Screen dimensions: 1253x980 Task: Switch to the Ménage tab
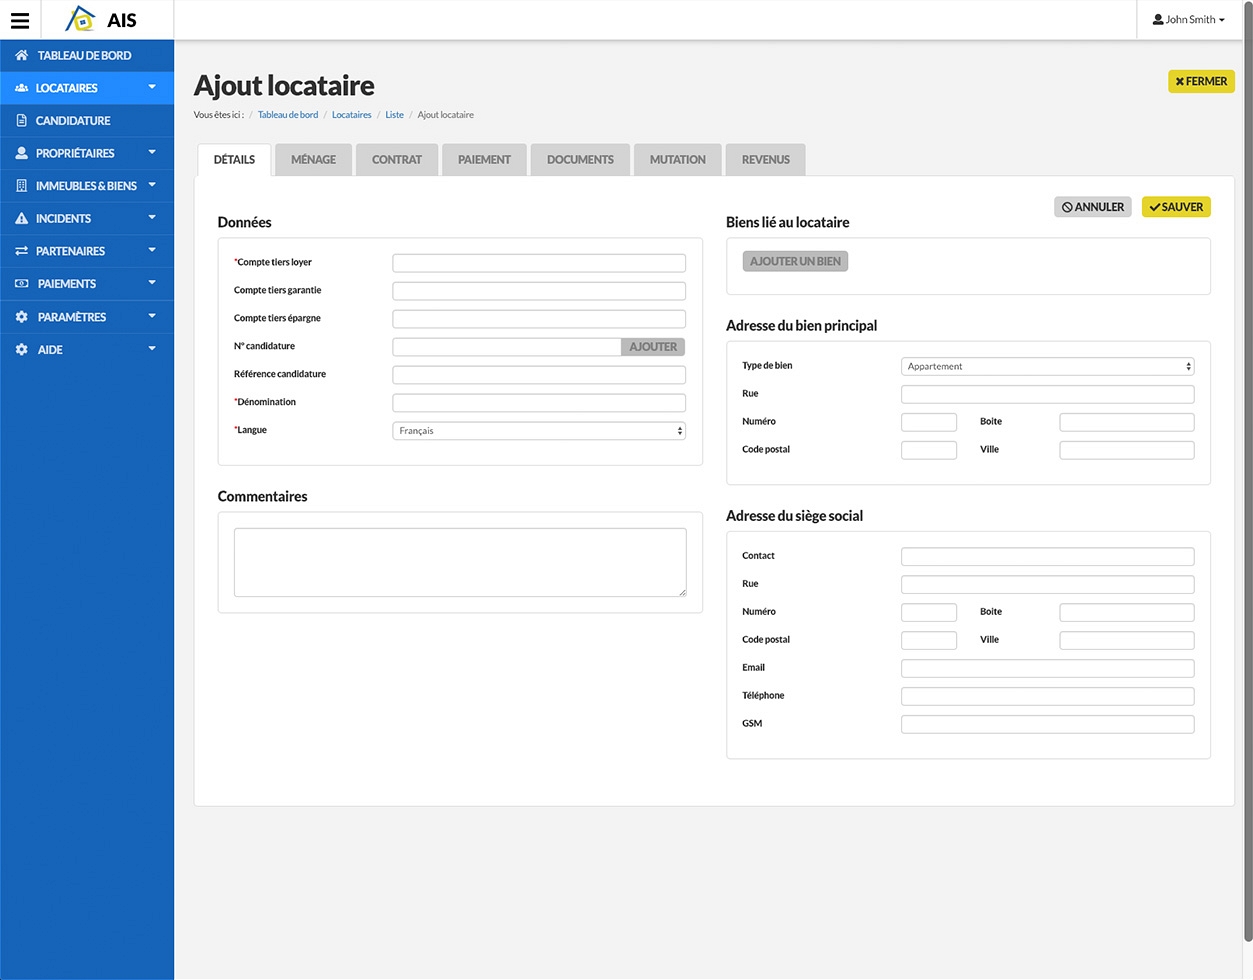point(313,160)
